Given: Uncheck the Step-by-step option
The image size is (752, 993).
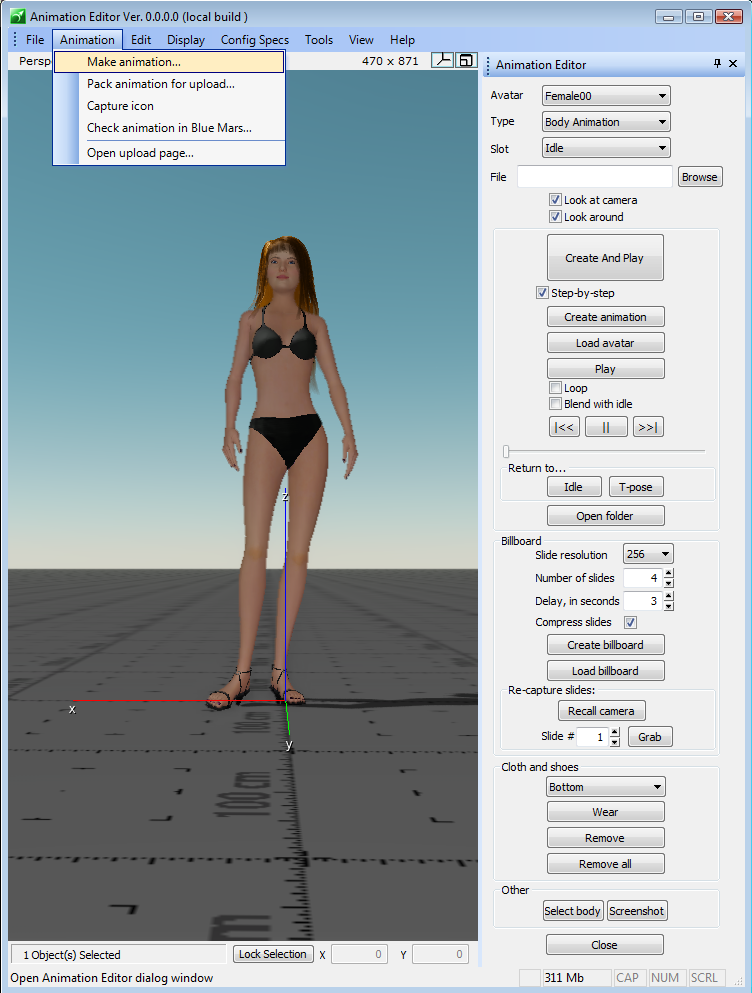Looking at the screenshot, I should 542,293.
